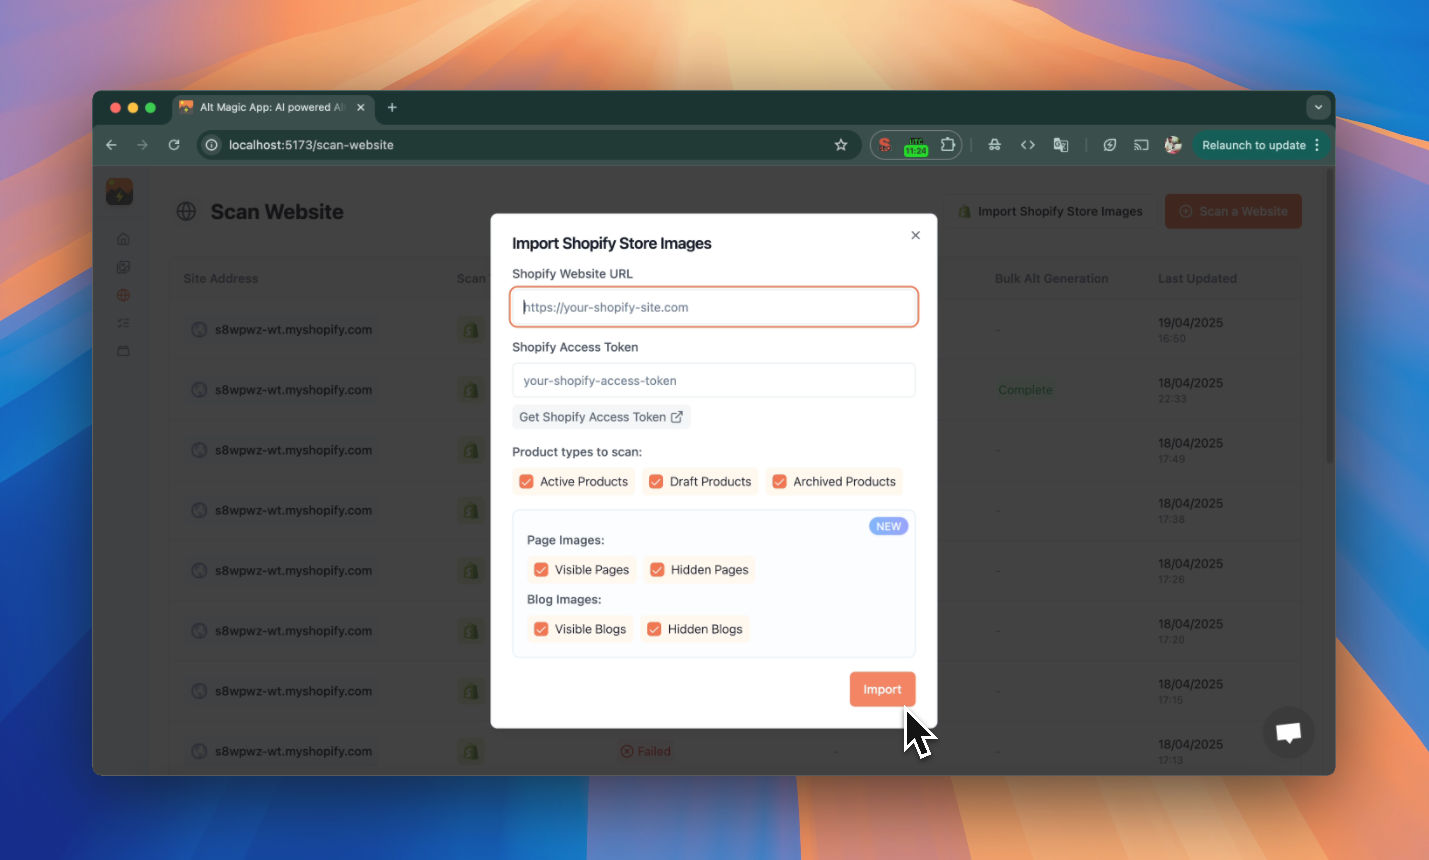Viewport: 1429px width, 860px height.
Task: Focus the Shopify Website URL field
Action: [714, 307]
